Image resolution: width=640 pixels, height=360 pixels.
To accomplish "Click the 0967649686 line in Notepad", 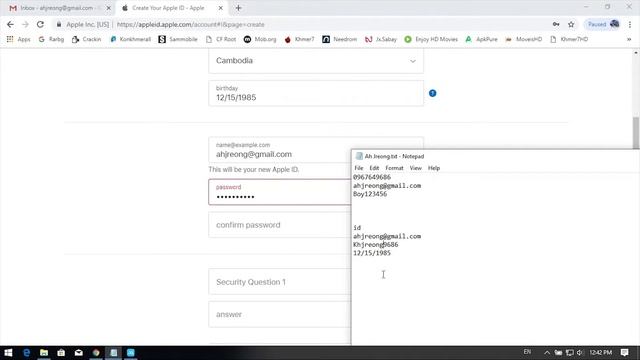I will [x=372, y=177].
